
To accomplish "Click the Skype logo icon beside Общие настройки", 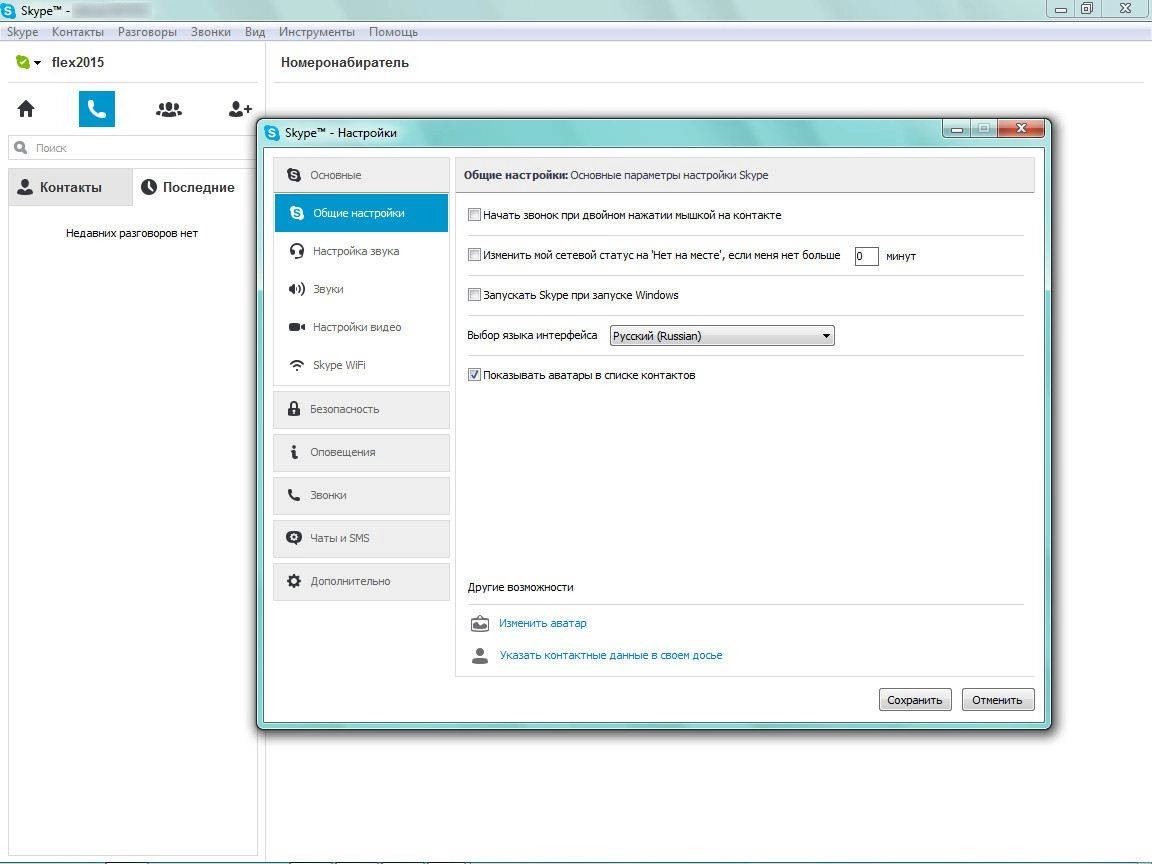I will [297, 213].
